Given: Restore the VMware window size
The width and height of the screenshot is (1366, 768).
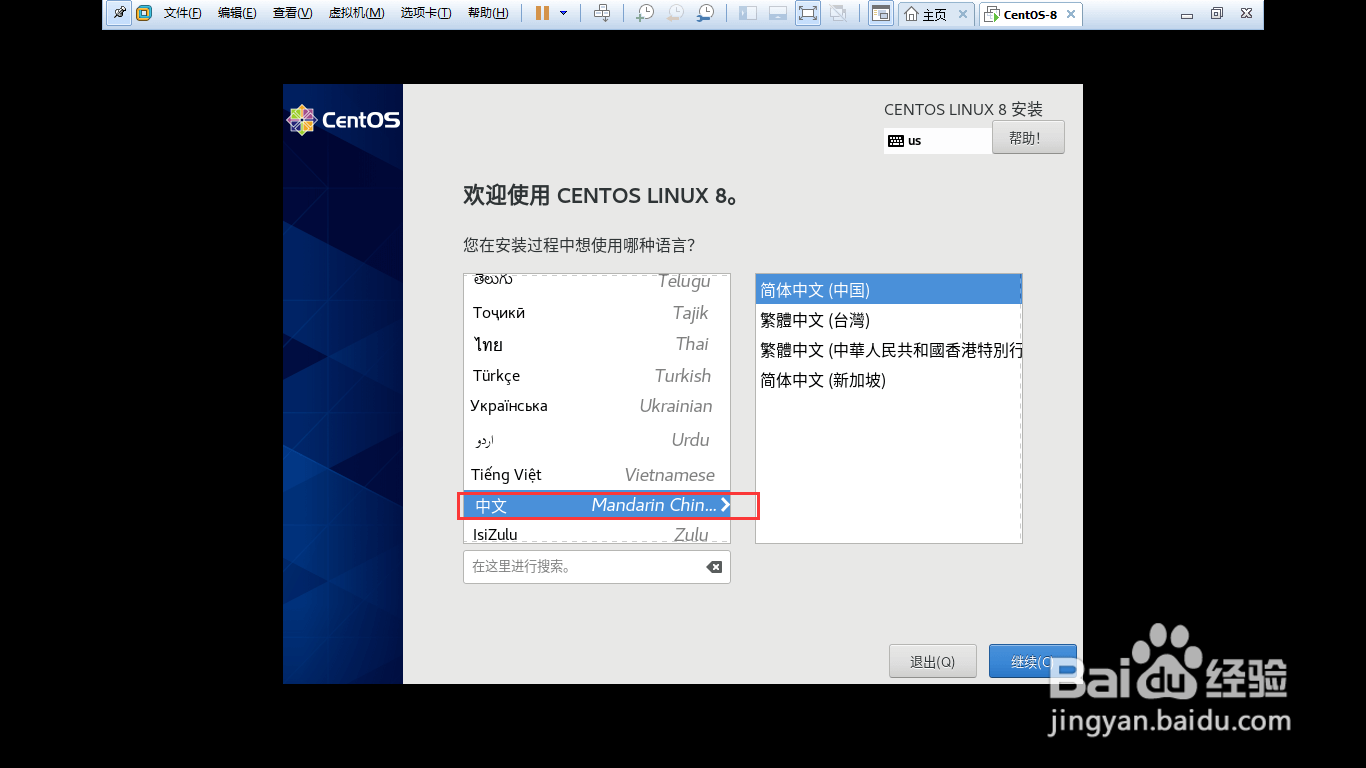Looking at the screenshot, I should [x=1217, y=14].
